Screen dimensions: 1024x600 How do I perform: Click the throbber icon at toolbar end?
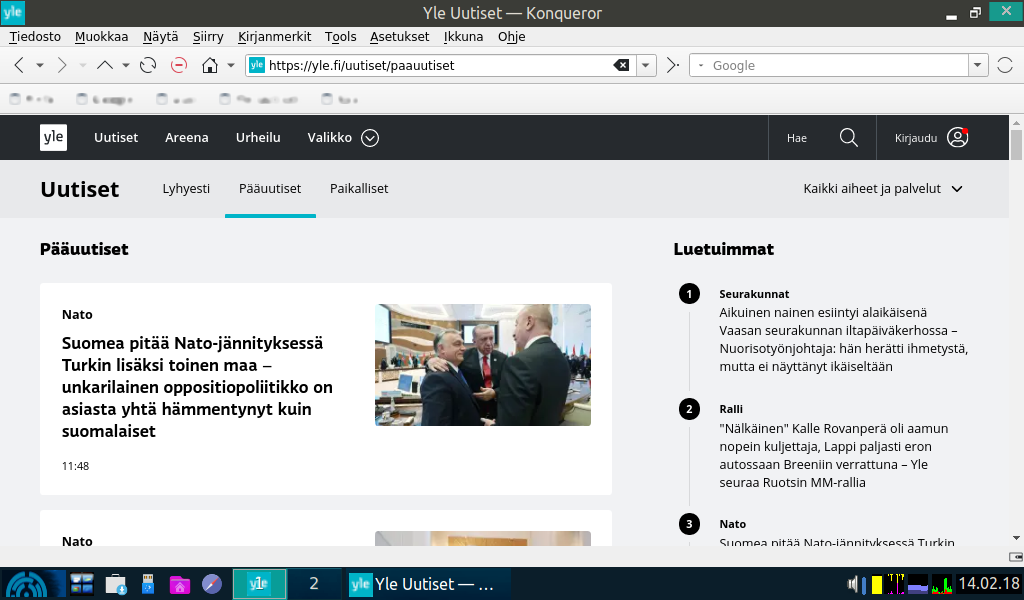(1005, 65)
